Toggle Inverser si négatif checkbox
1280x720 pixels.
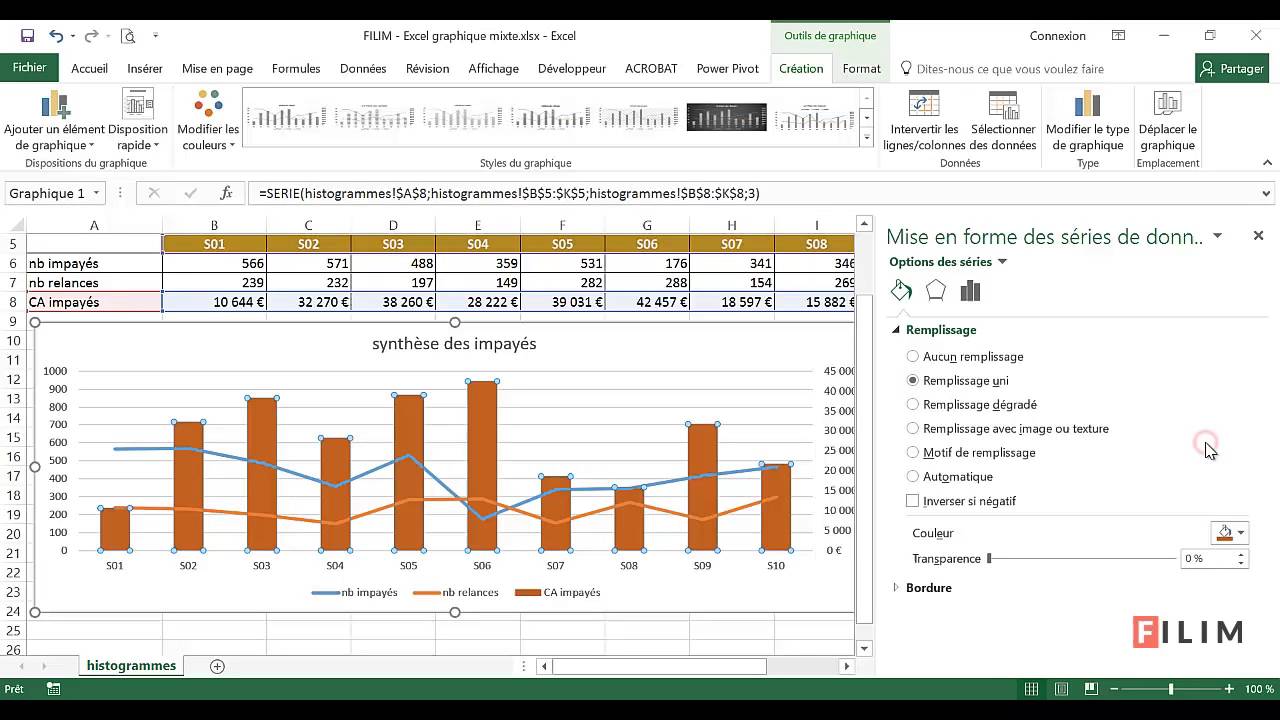pyautogui.click(x=912, y=501)
